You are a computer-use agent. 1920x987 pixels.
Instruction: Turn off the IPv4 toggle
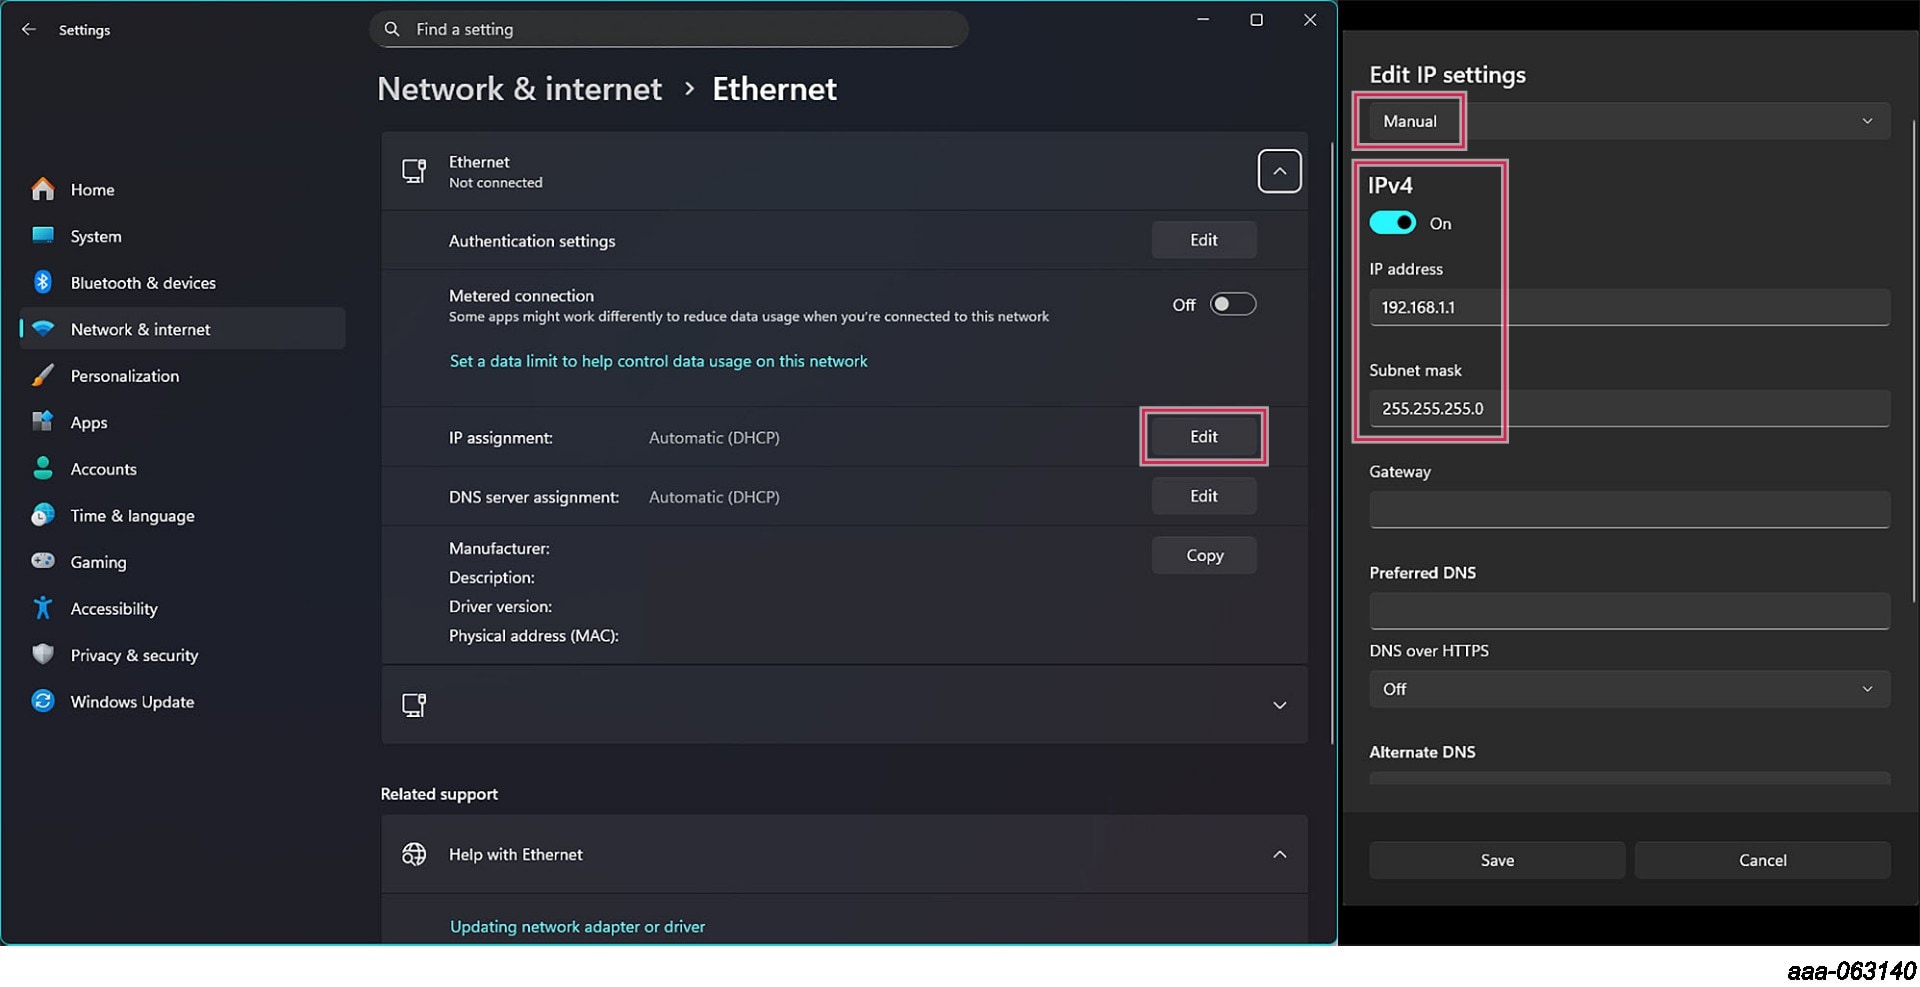point(1394,222)
